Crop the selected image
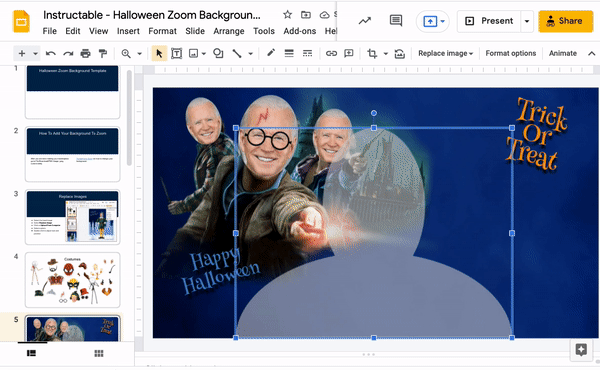The image size is (600, 370). (372, 54)
